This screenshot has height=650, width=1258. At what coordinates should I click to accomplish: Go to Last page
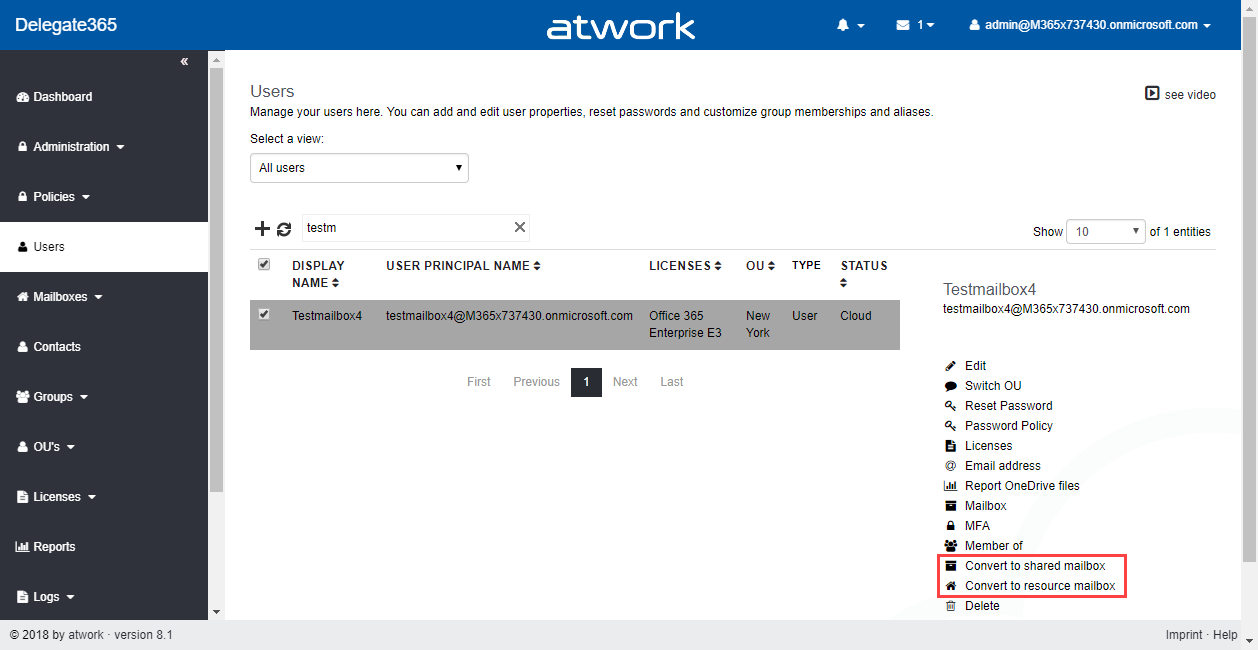click(x=672, y=382)
